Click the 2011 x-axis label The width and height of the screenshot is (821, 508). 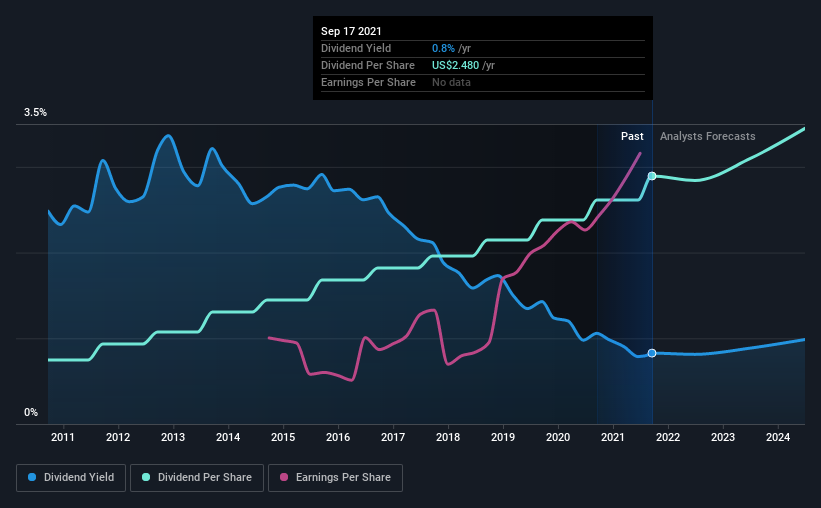(63, 437)
